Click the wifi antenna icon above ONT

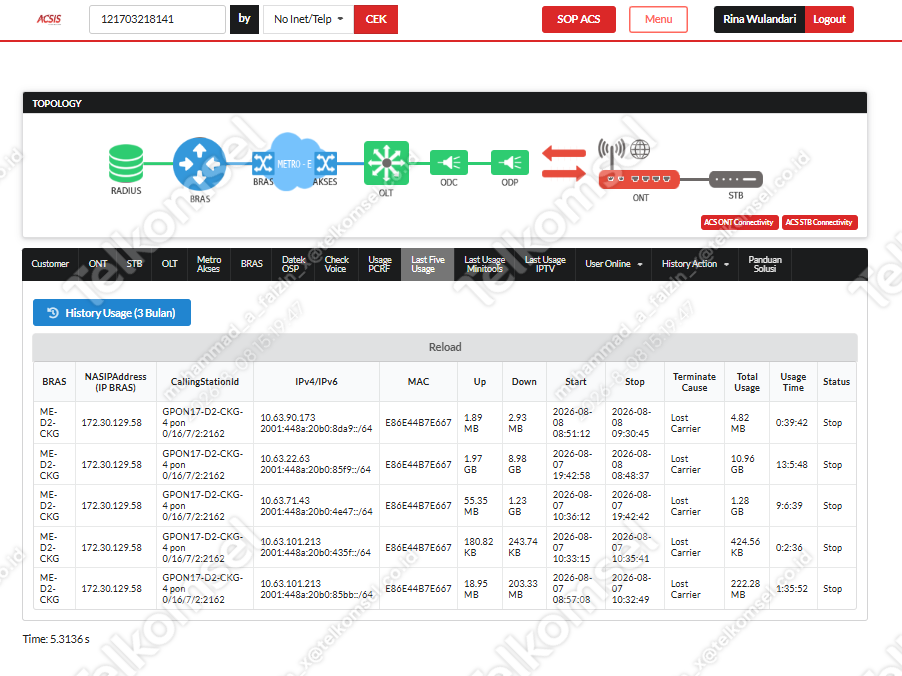tap(611, 152)
